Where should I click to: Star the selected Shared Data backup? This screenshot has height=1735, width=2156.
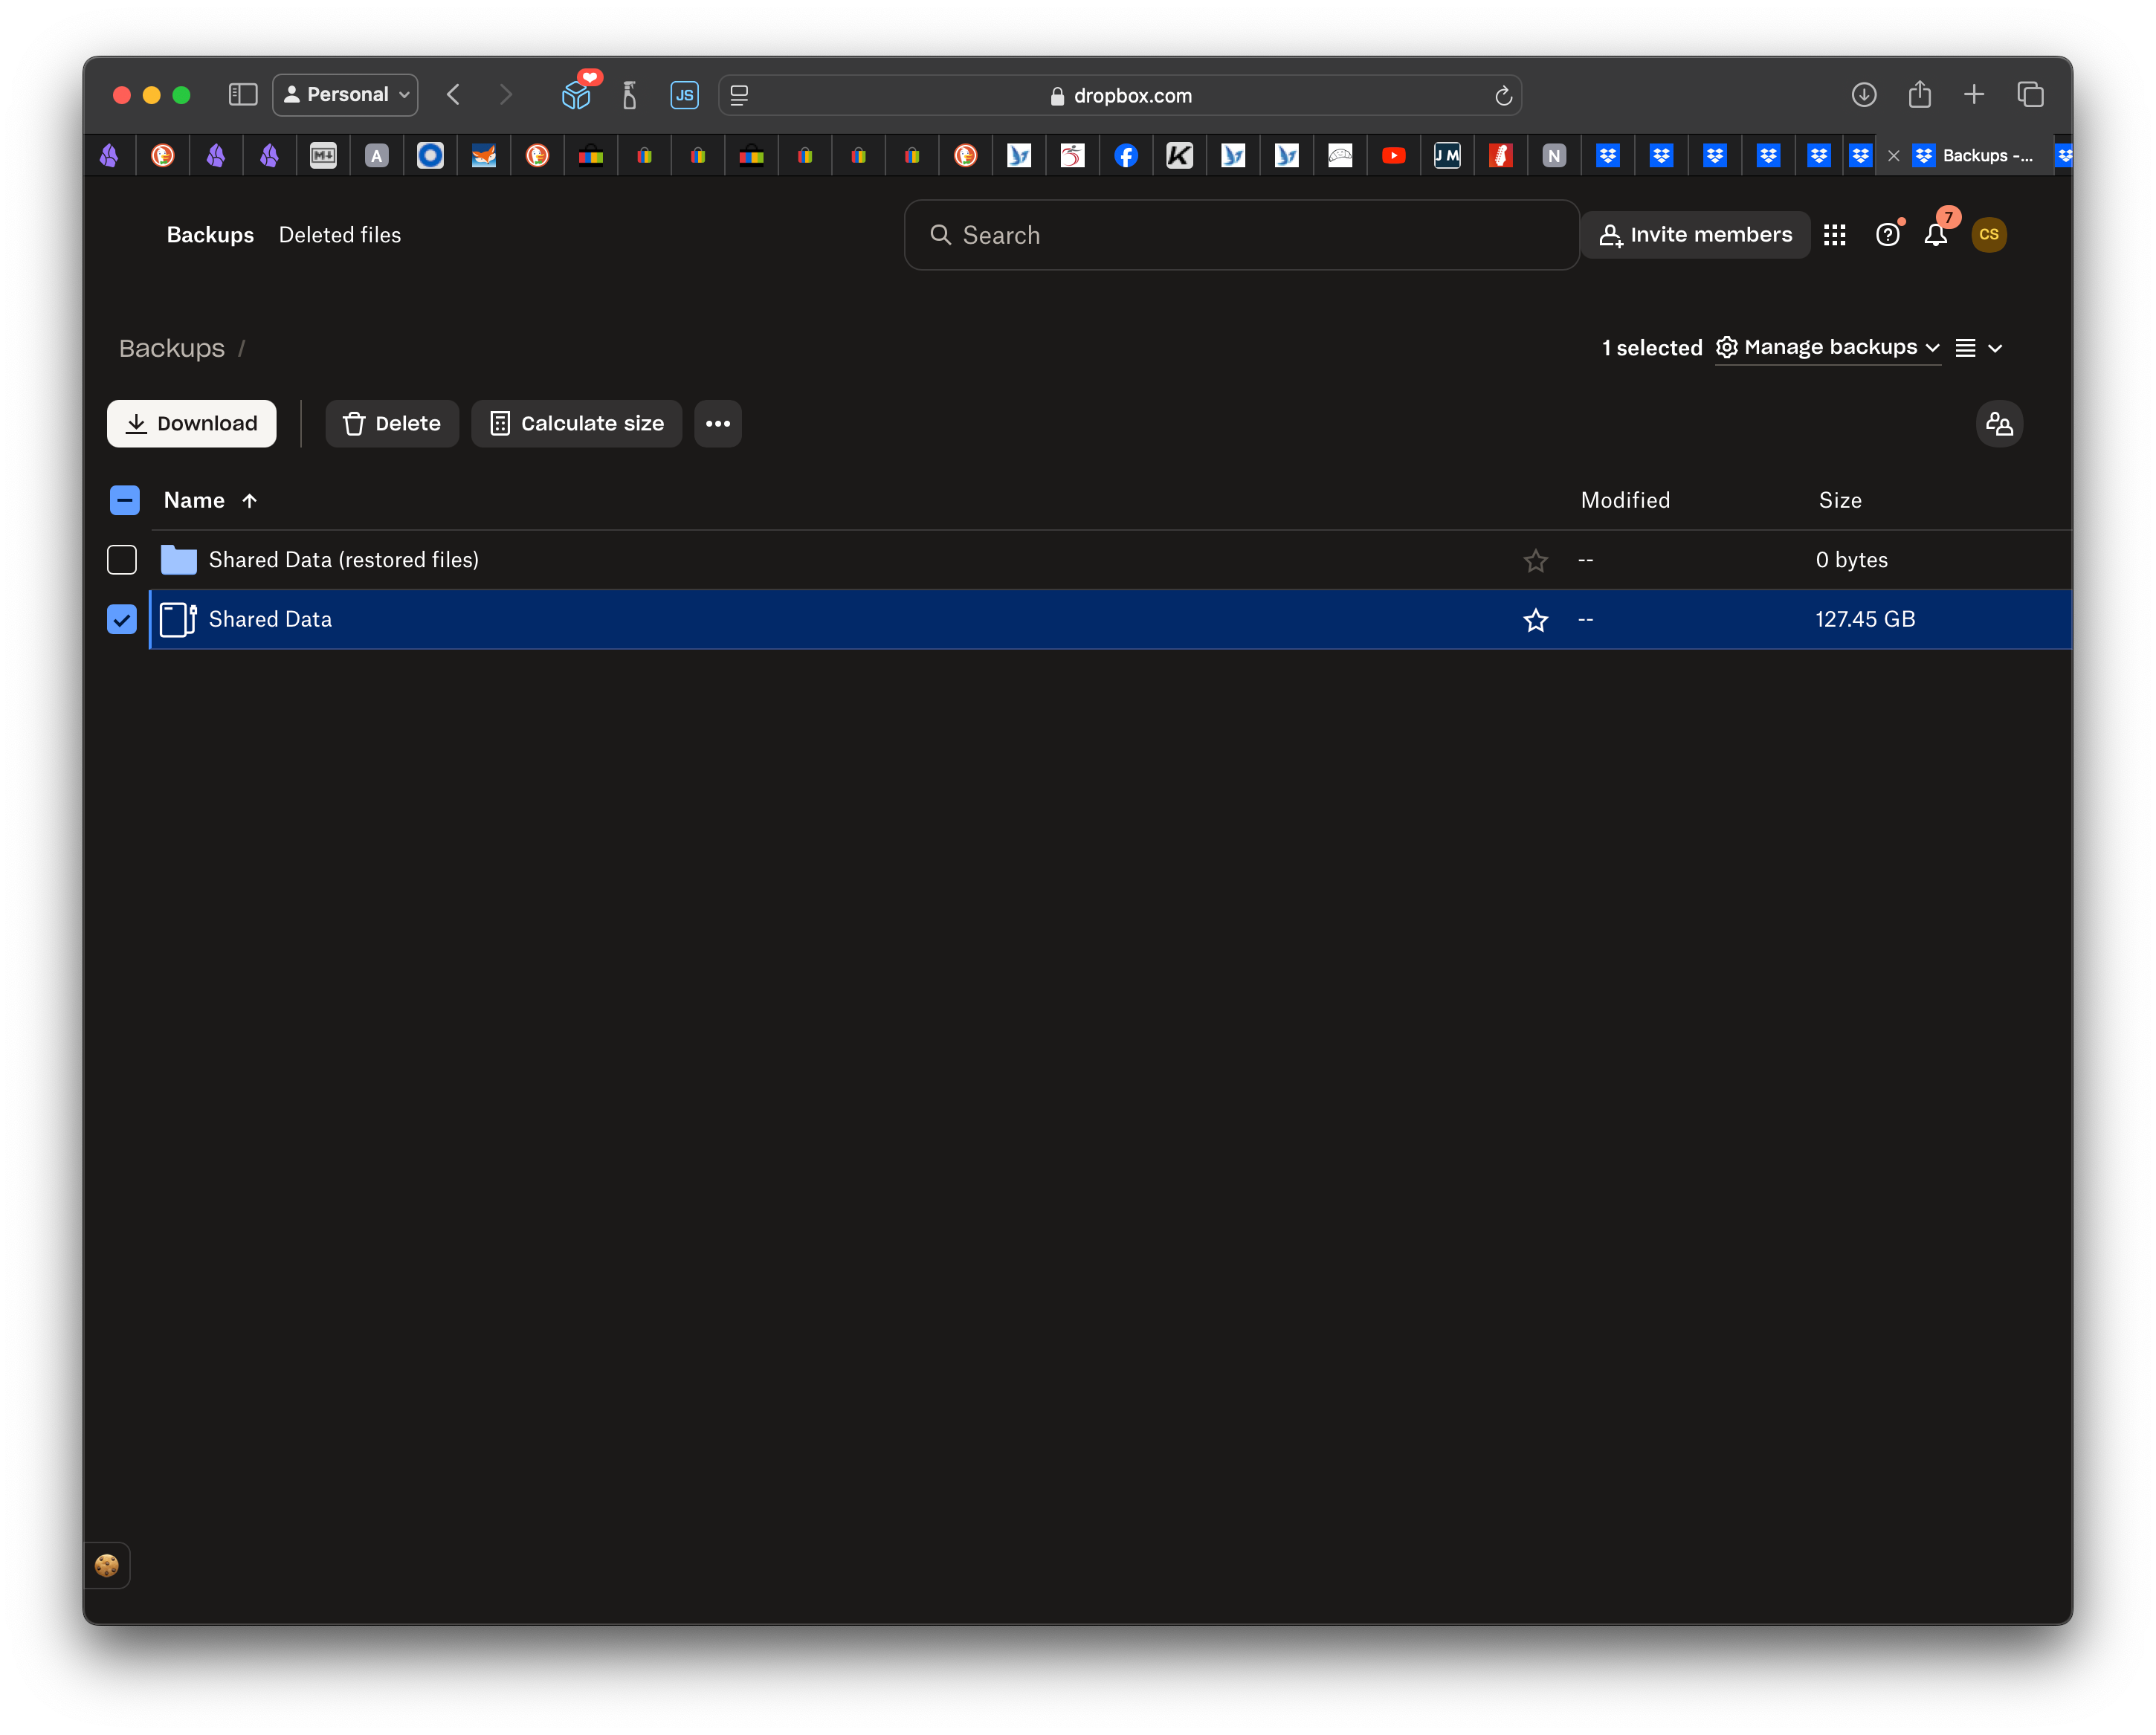pos(1535,620)
